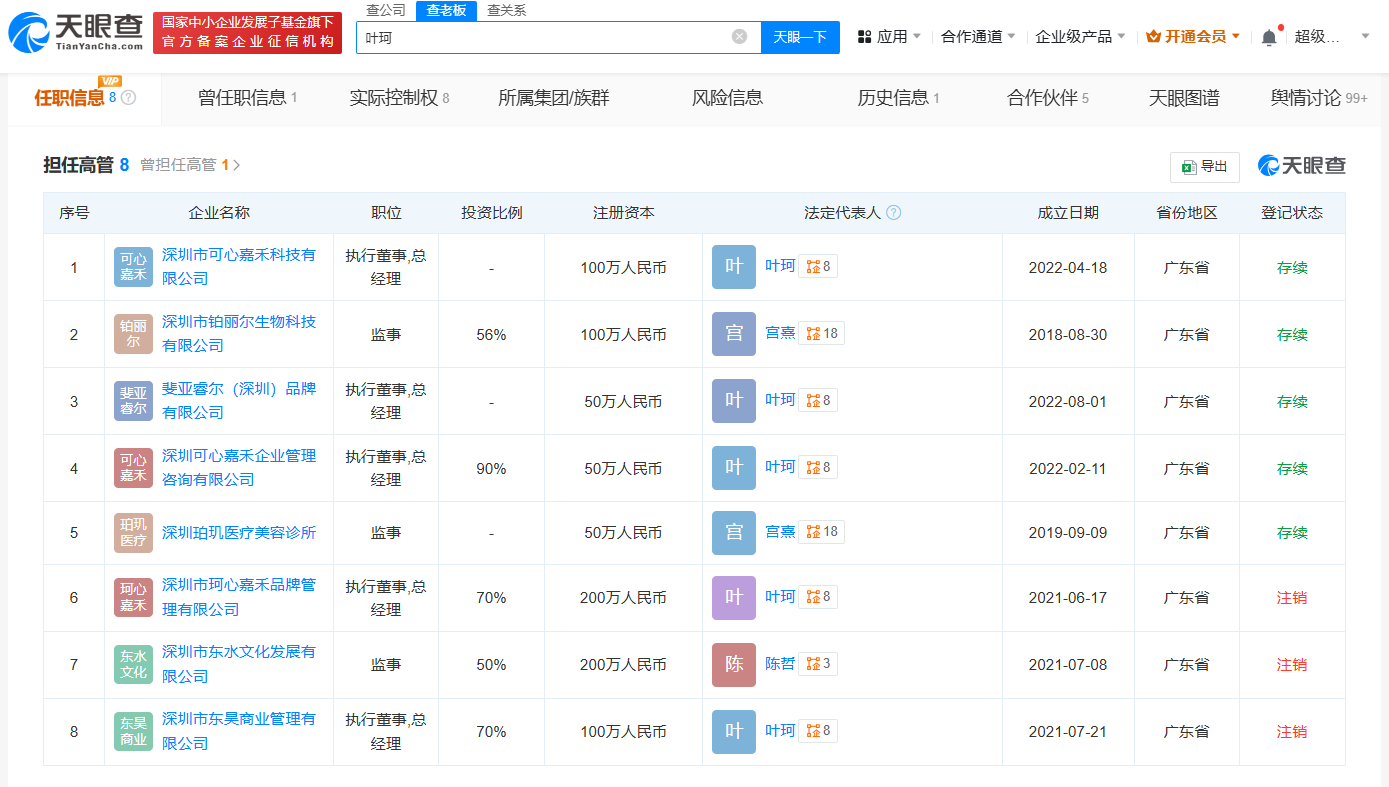Click the 铂丽尔 company logo in row 2
This screenshot has width=1389, height=787.
click(134, 334)
